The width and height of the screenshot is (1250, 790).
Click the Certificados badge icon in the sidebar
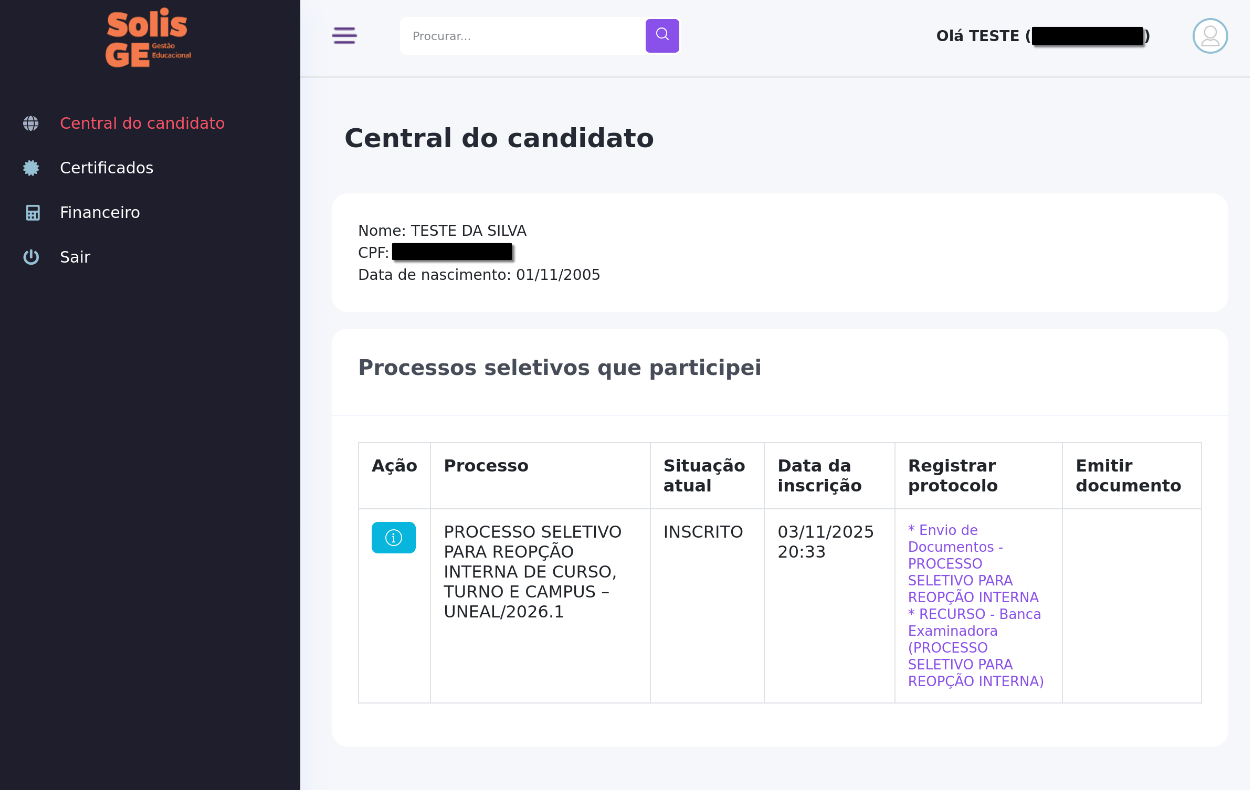(30, 167)
